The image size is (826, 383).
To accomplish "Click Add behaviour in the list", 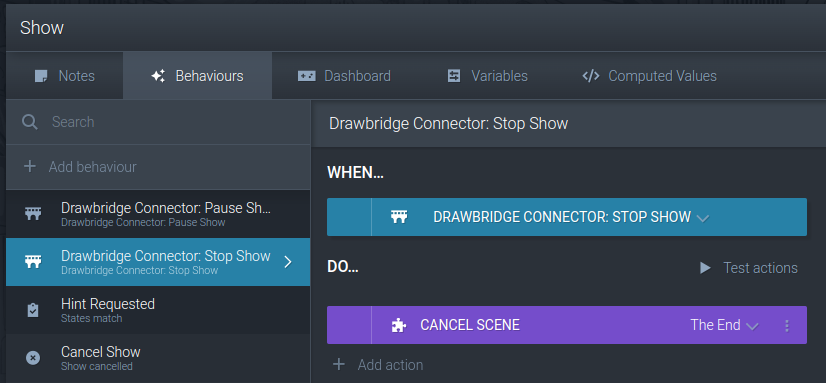I will point(158,167).
